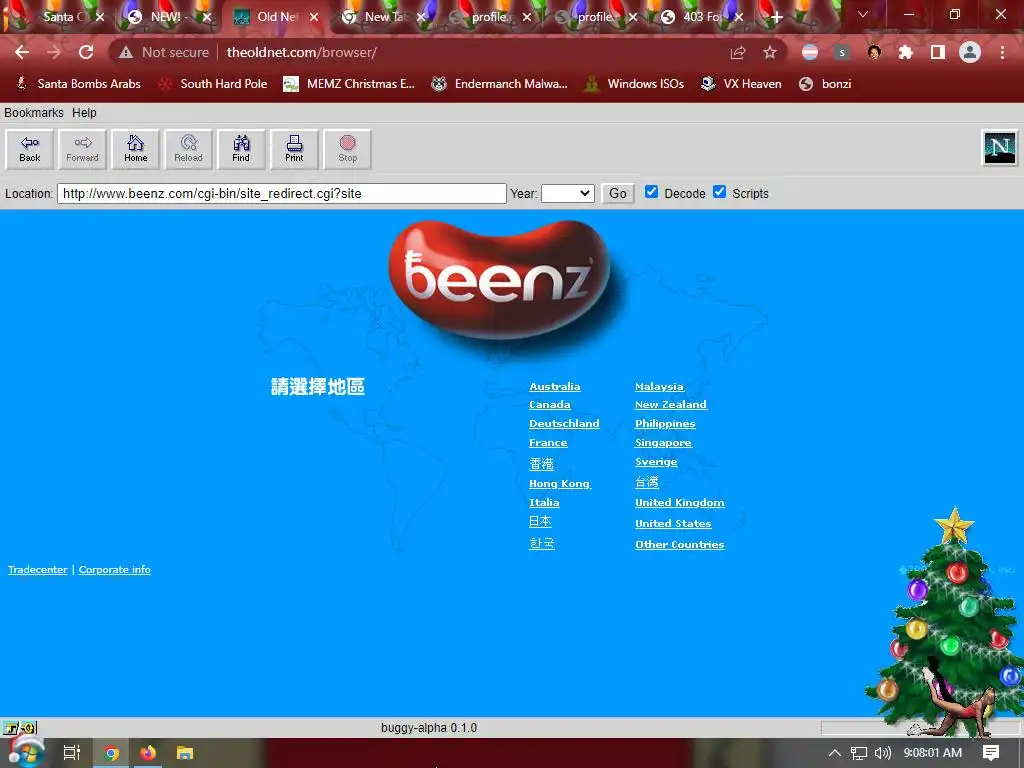Open the Santa Bombs Arabs bookmark
The width and height of the screenshot is (1024, 768).
(x=79, y=84)
